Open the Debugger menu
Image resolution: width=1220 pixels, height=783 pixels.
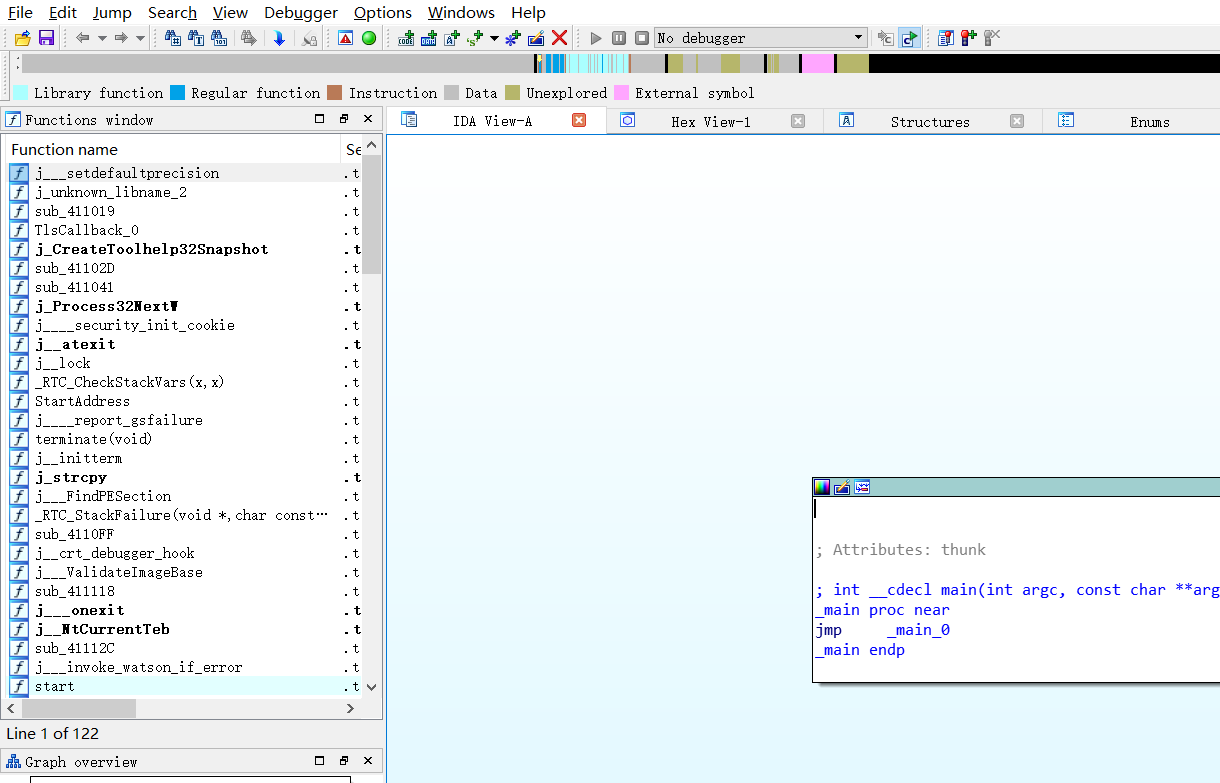[301, 12]
